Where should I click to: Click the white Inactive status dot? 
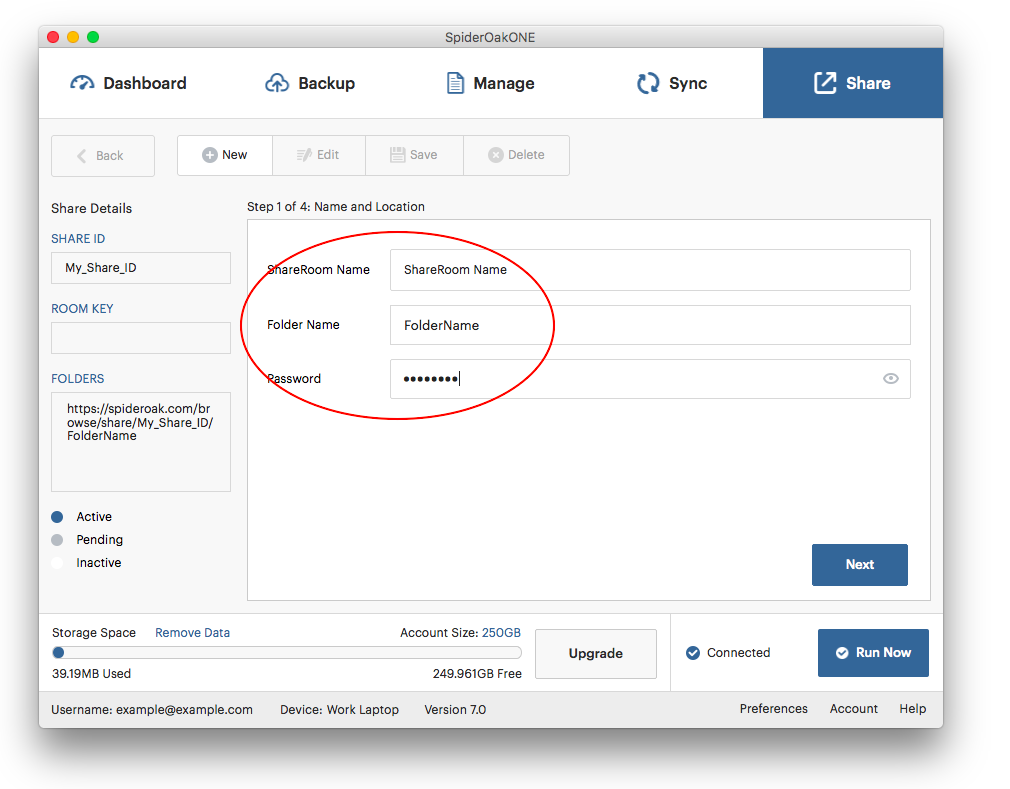click(57, 563)
